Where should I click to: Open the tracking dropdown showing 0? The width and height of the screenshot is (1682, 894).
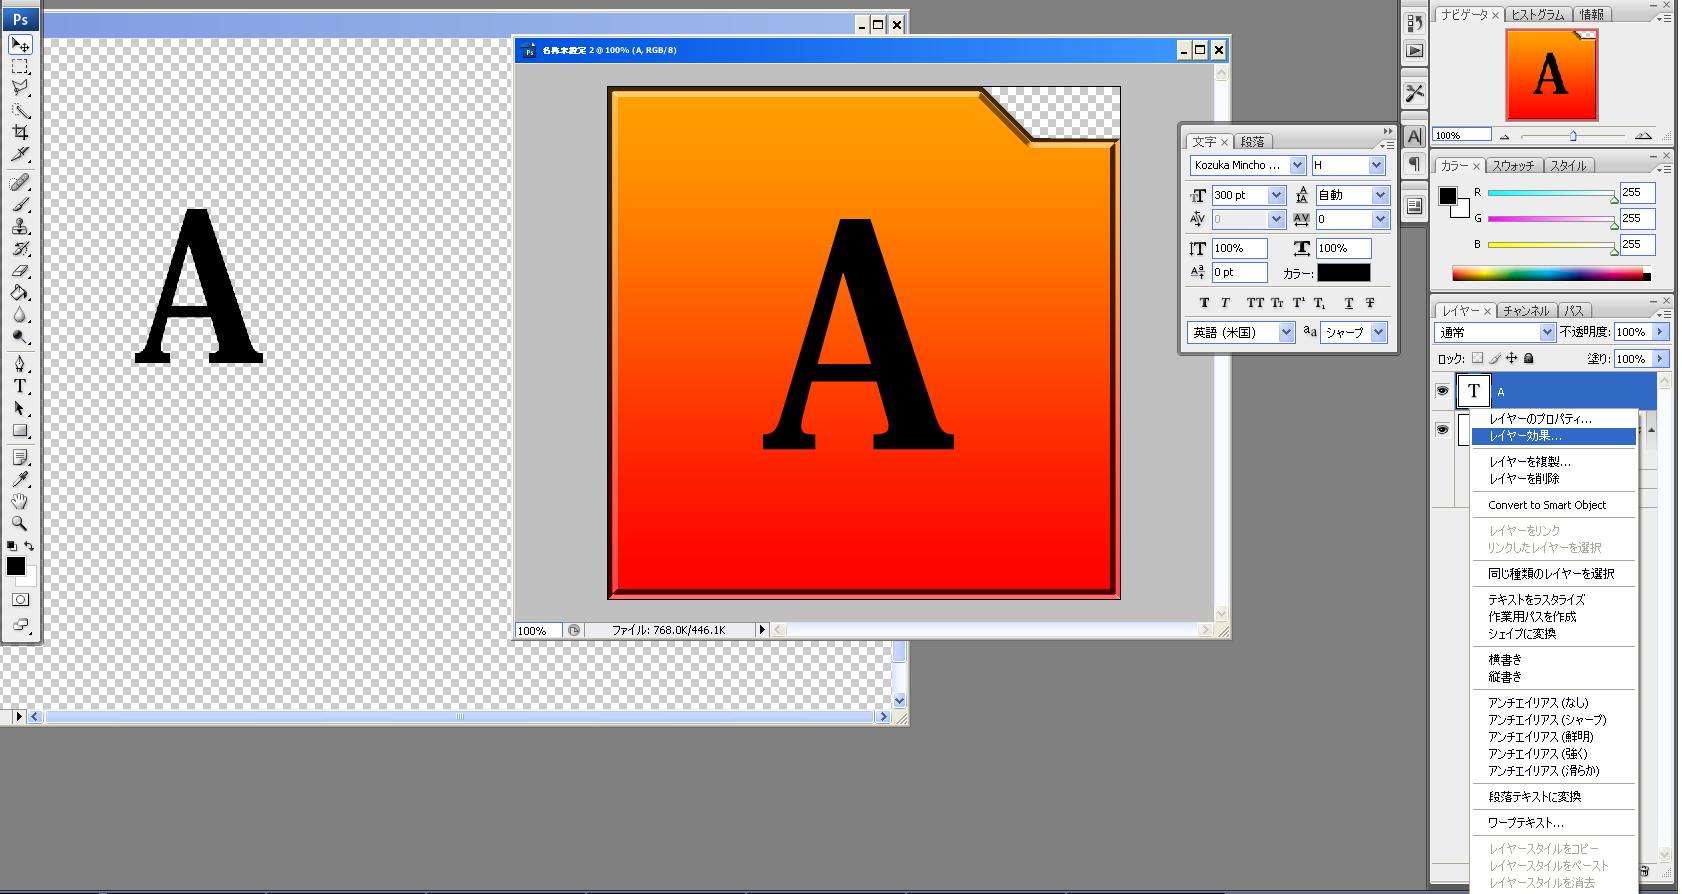tap(1380, 219)
